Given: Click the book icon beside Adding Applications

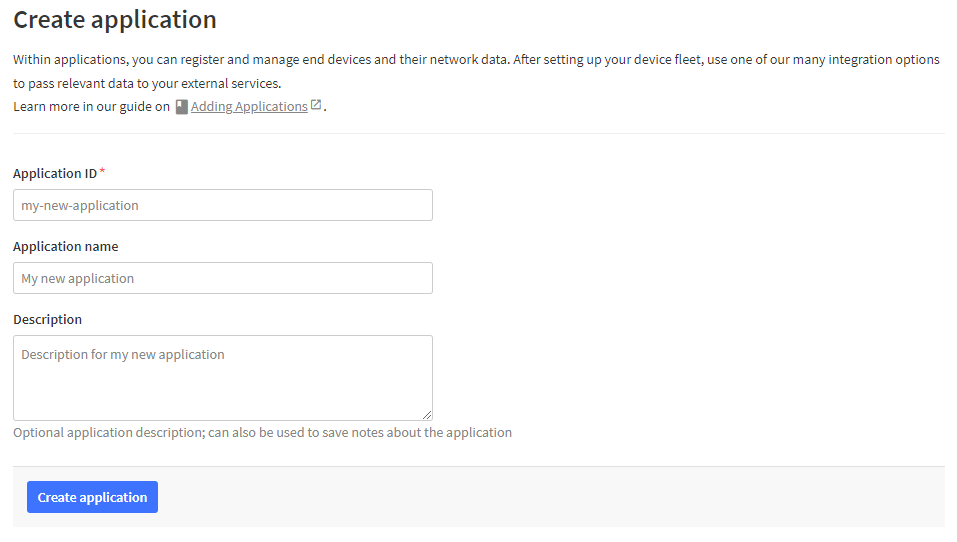Looking at the screenshot, I should click(181, 107).
